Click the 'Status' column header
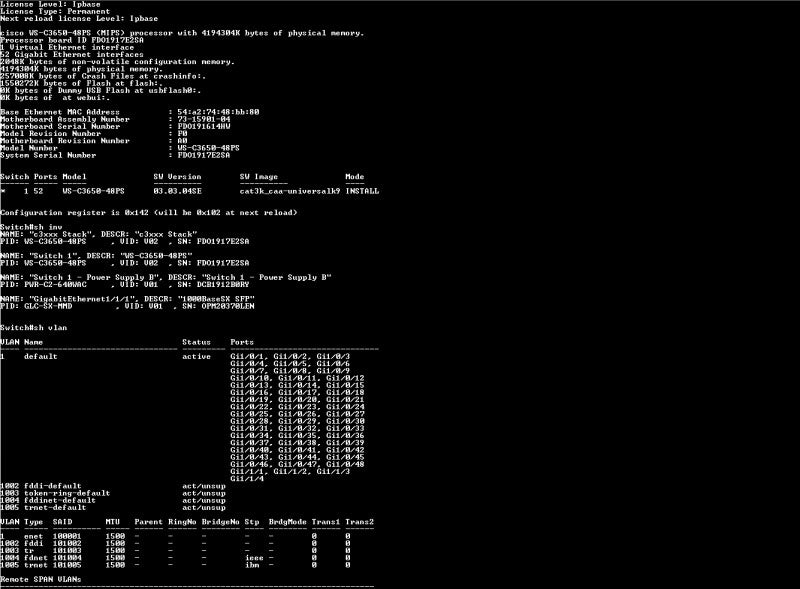Viewport: 800px width, 589px height. [x=196, y=342]
